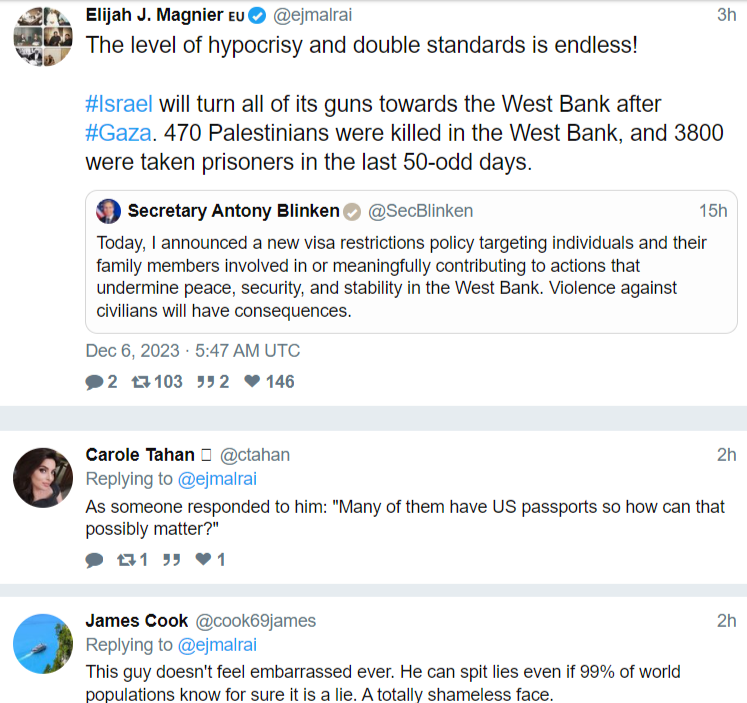The image size is (747, 703).
Task: Open the #Gaza hashtag link
Action: pyautogui.click(x=117, y=133)
